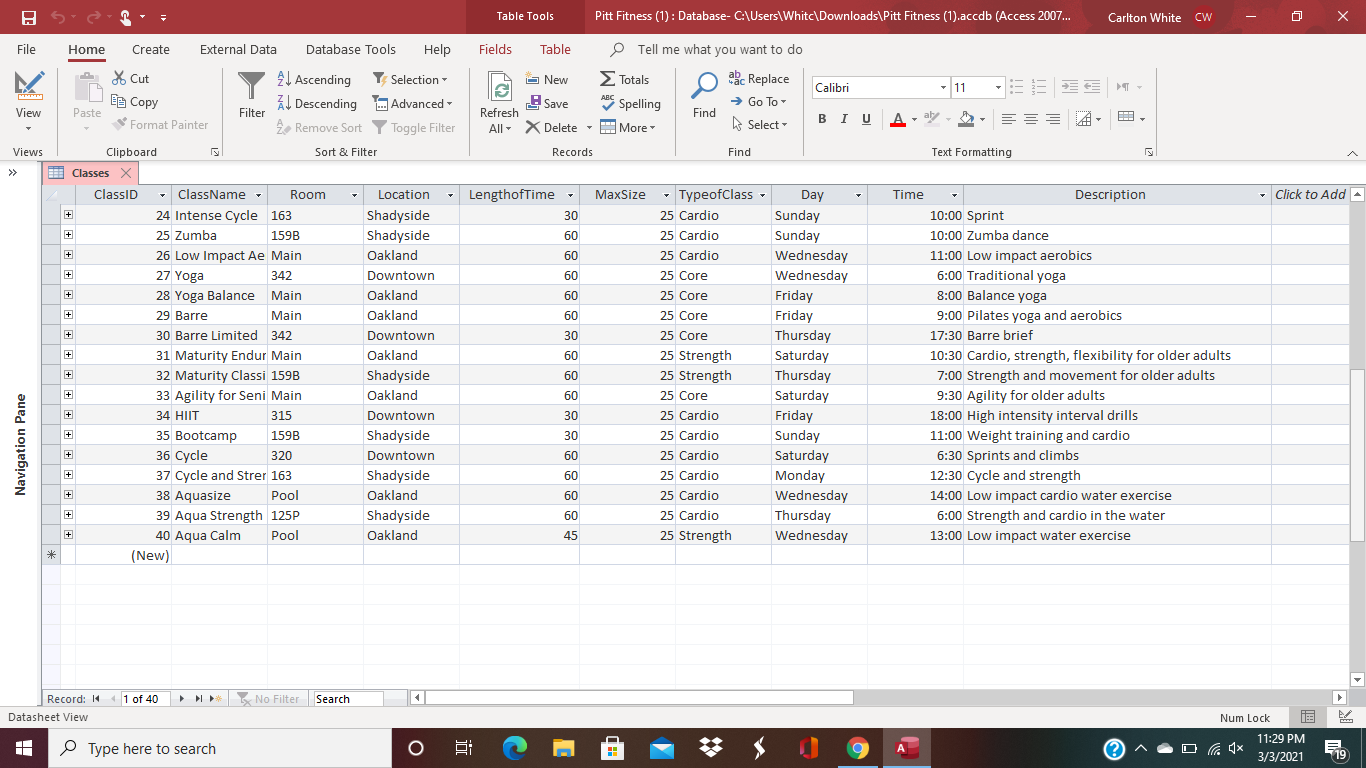Click the record Search box

[x=347, y=698]
